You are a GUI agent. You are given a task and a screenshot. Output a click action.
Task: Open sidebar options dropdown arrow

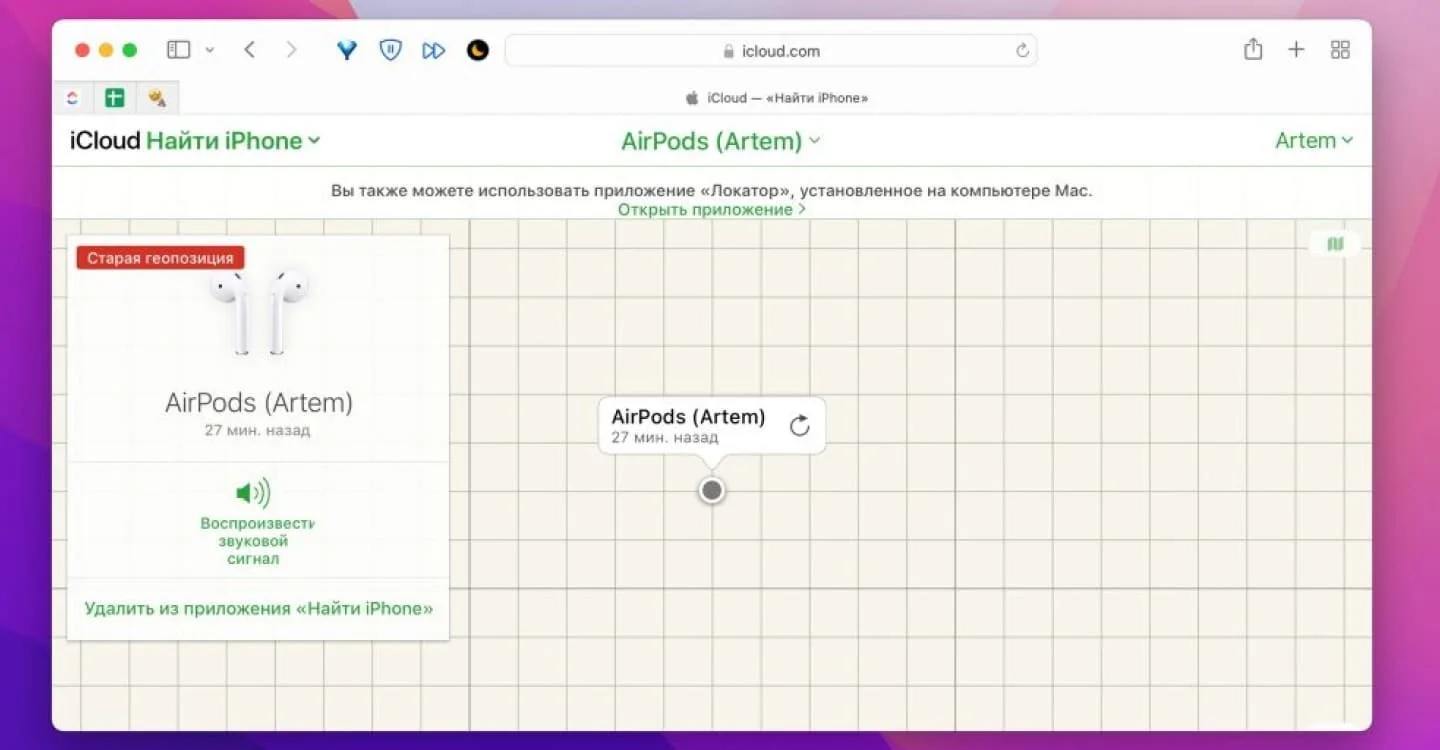[x=210, y=50]
